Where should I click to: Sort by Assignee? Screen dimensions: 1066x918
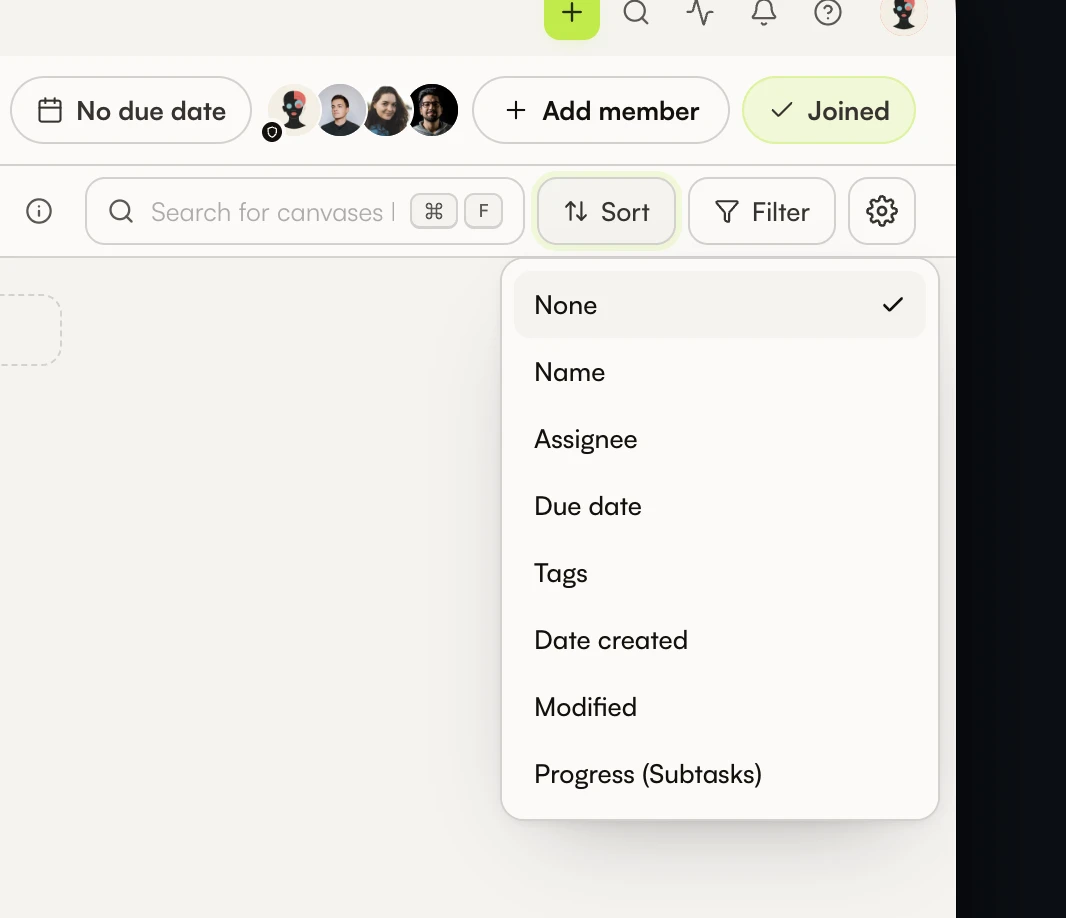coord(719,439)
